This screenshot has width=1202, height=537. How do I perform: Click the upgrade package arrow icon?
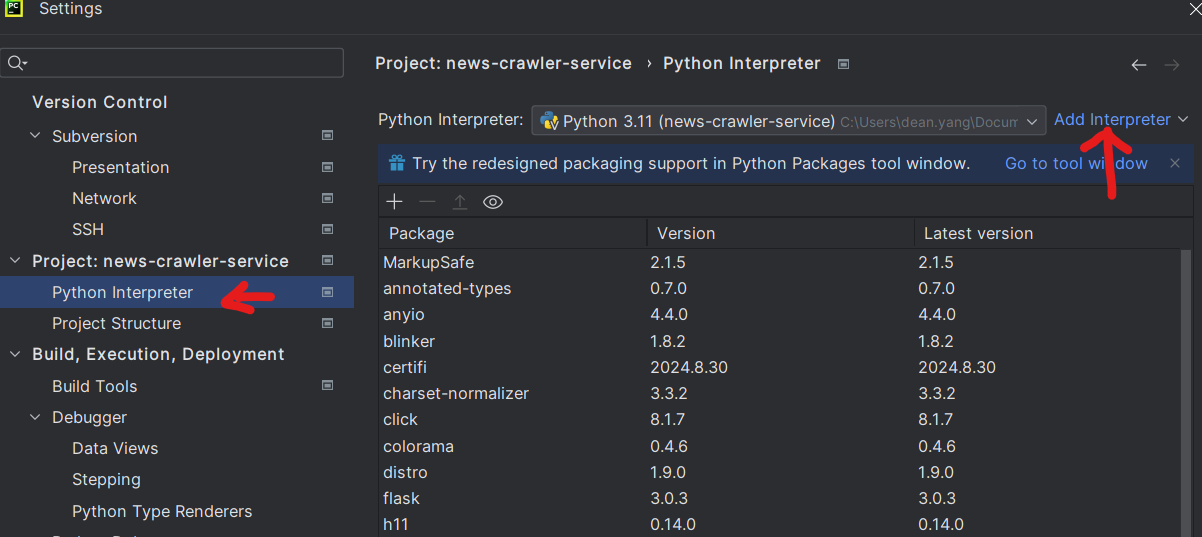[x=460, y=202]
